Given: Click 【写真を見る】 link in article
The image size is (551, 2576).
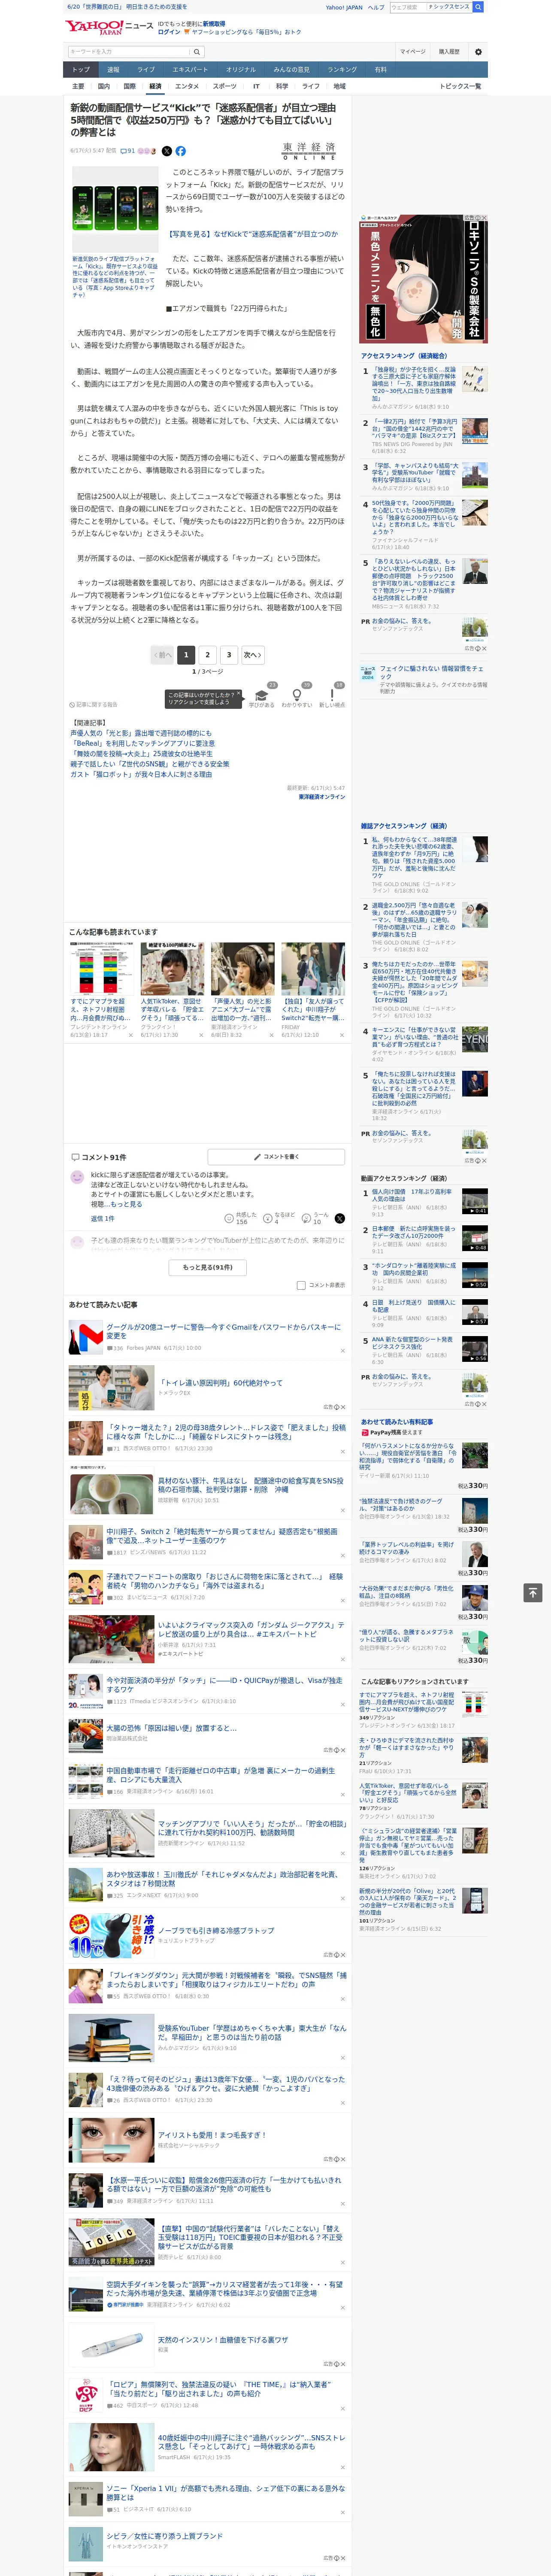Looking at the screenshot, I should coord(252,234).
